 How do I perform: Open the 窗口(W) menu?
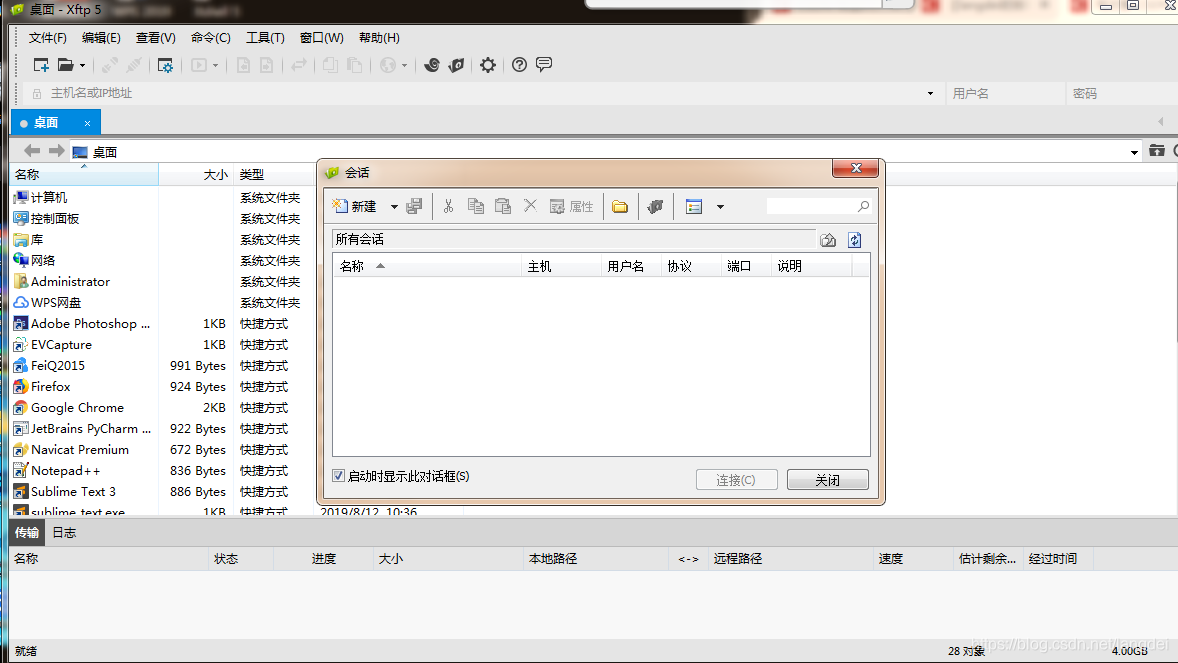coord(322,38)
